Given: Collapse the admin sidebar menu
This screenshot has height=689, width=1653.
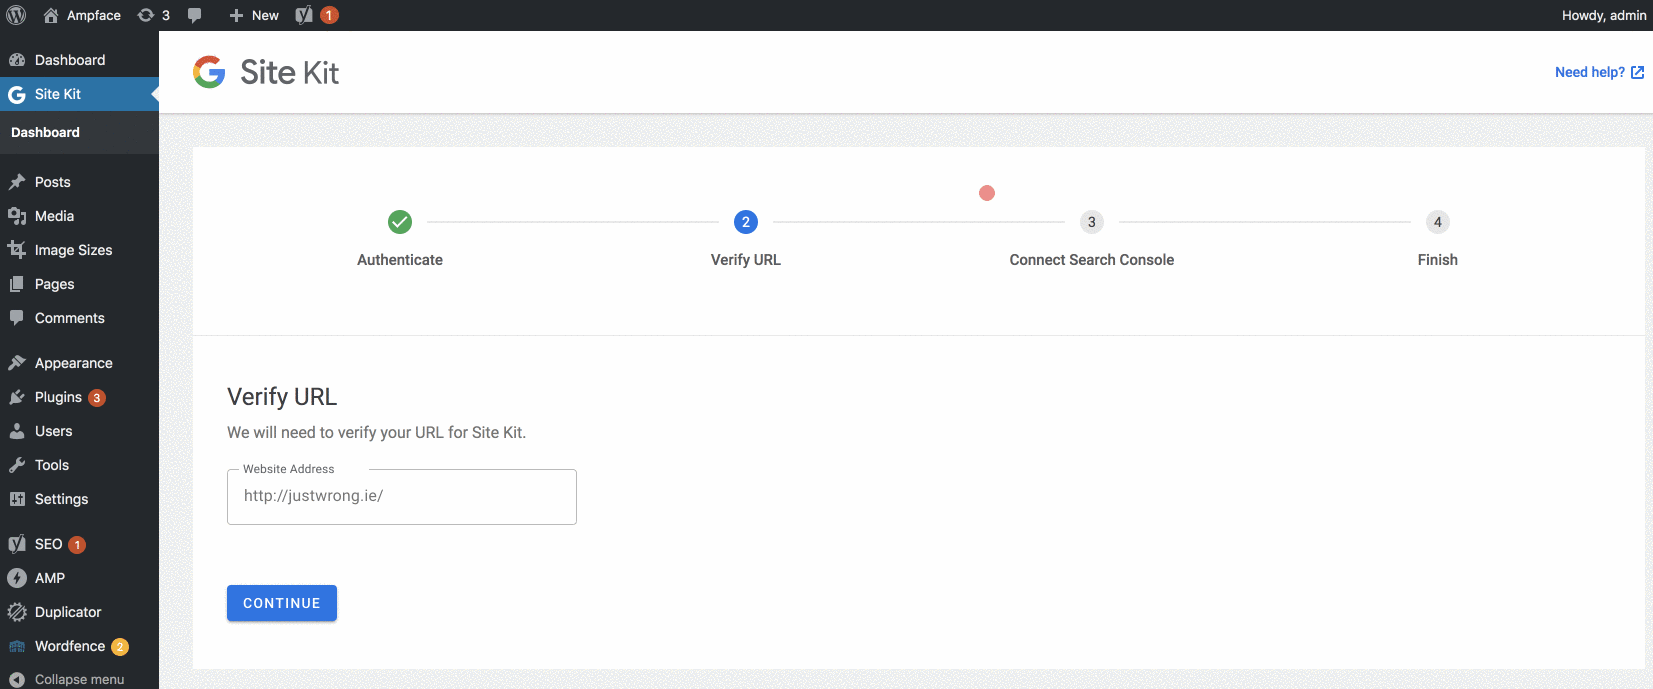Looking at the screenshot, I should [79, 679].
